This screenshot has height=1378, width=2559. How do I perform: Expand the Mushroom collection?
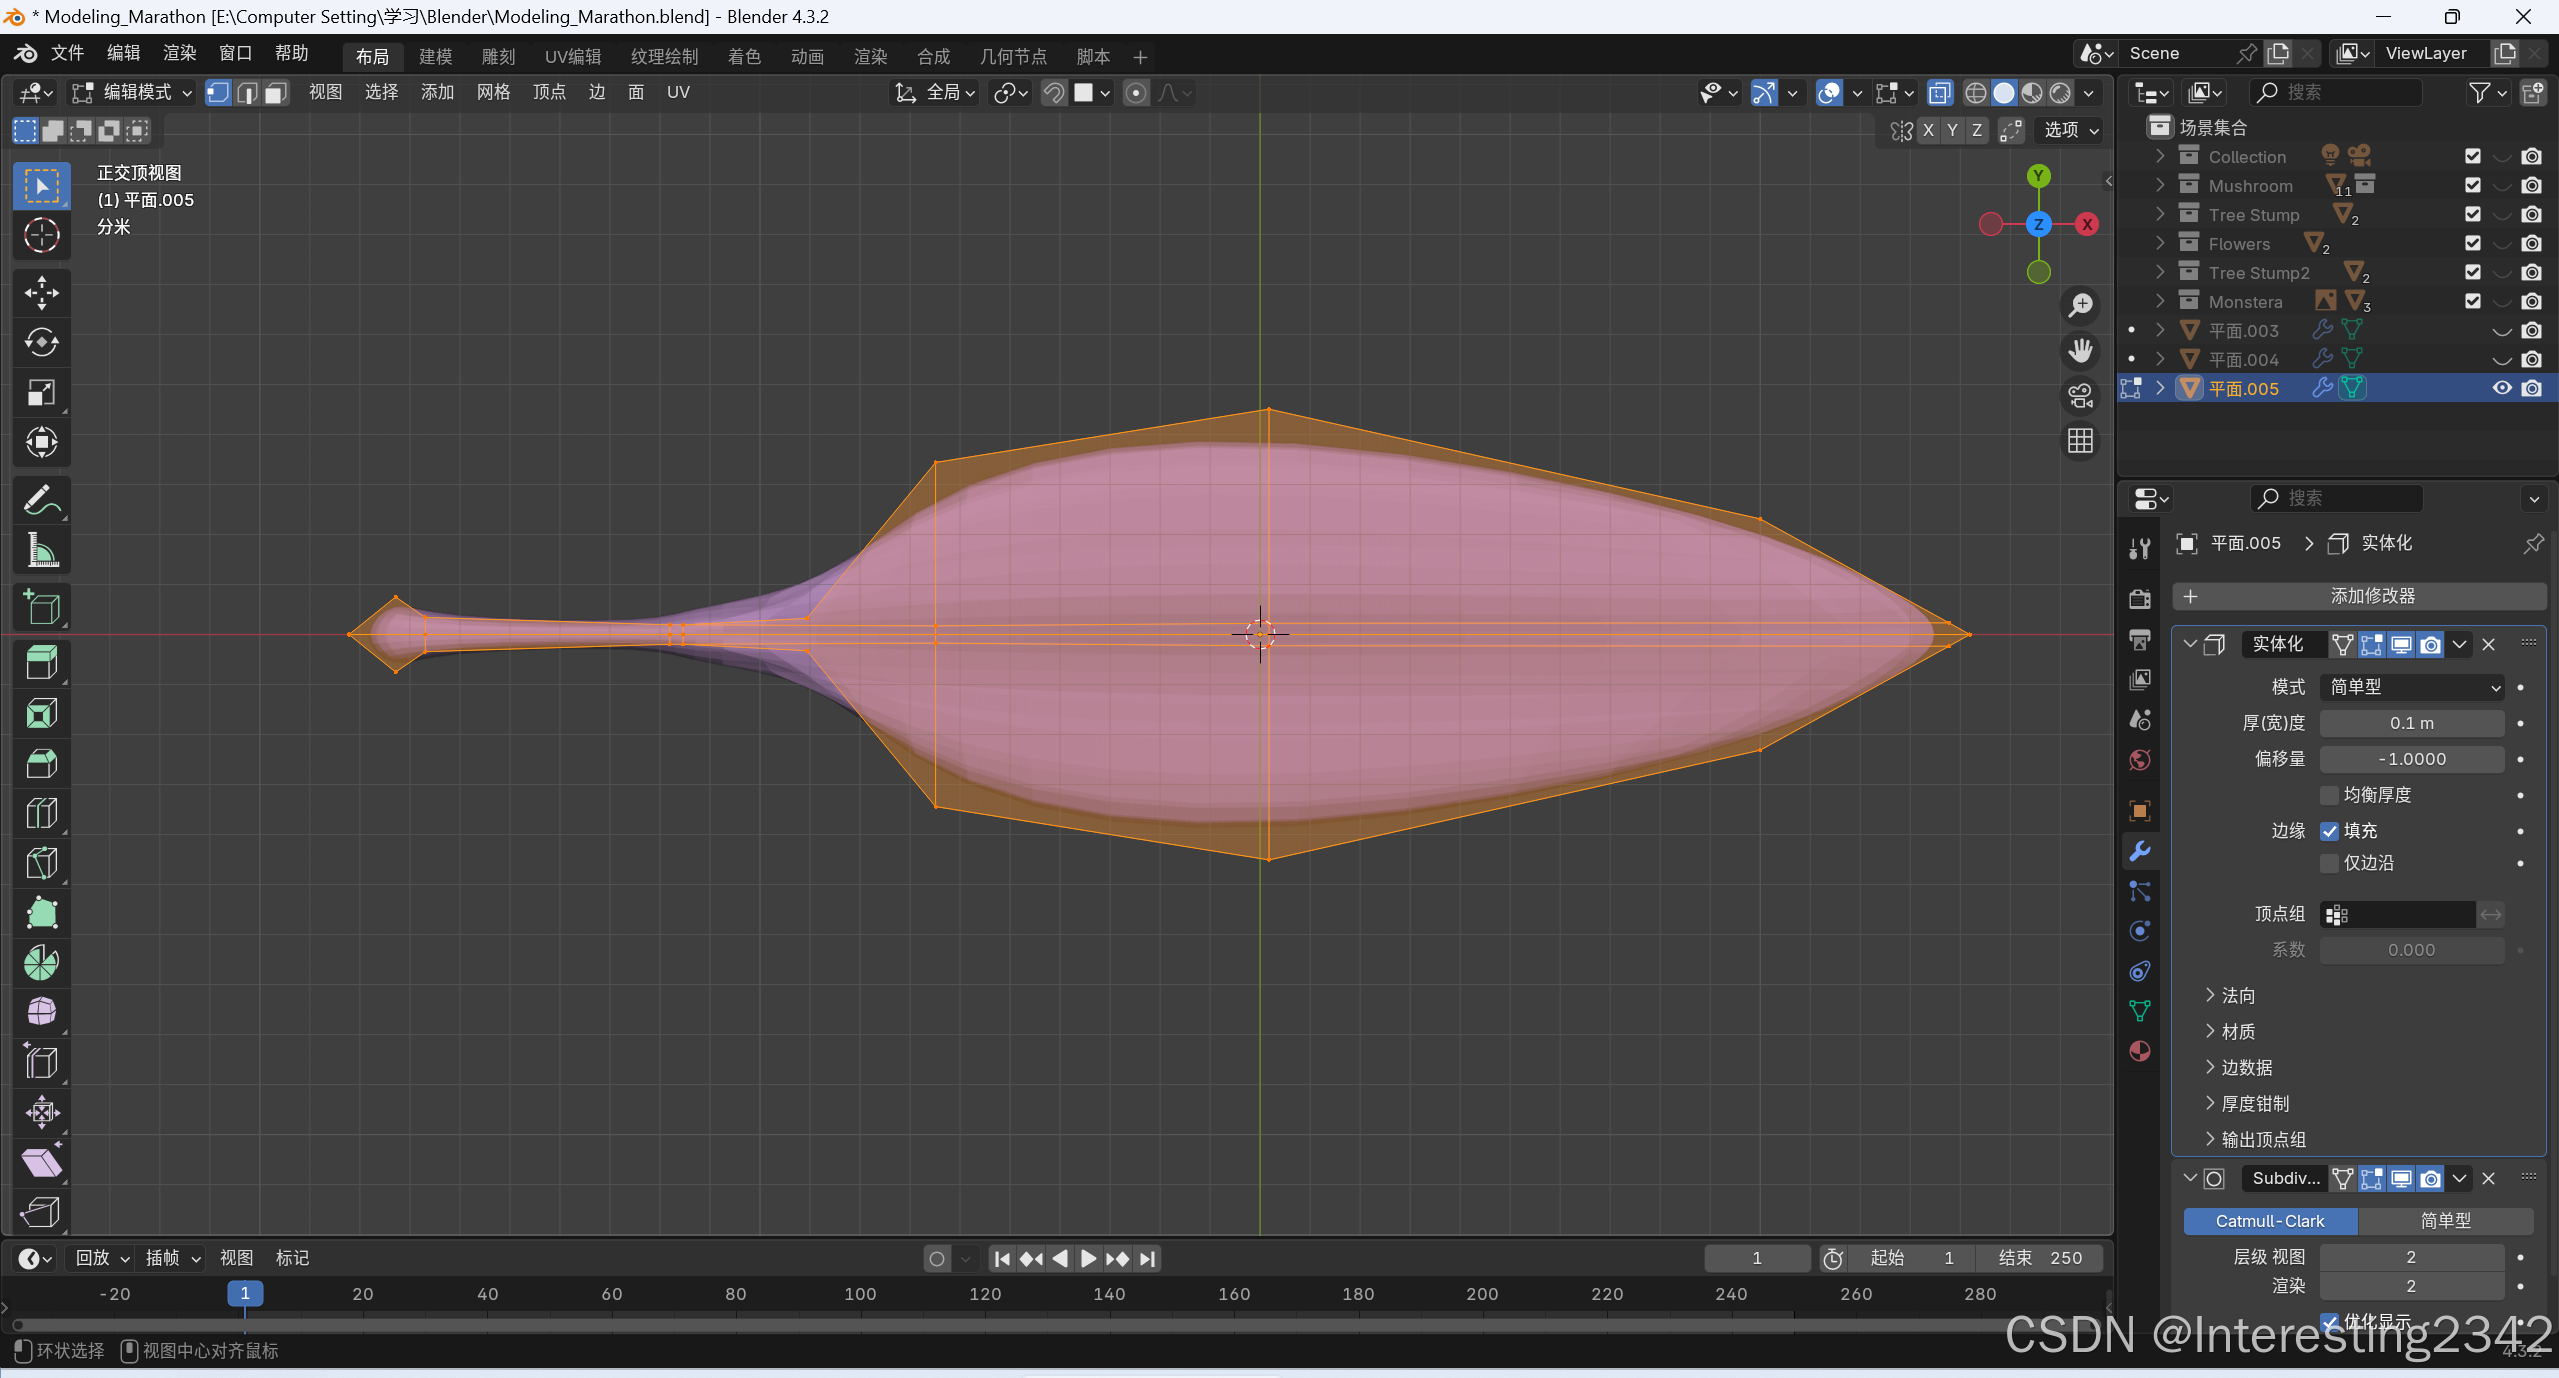[2160, 186]
